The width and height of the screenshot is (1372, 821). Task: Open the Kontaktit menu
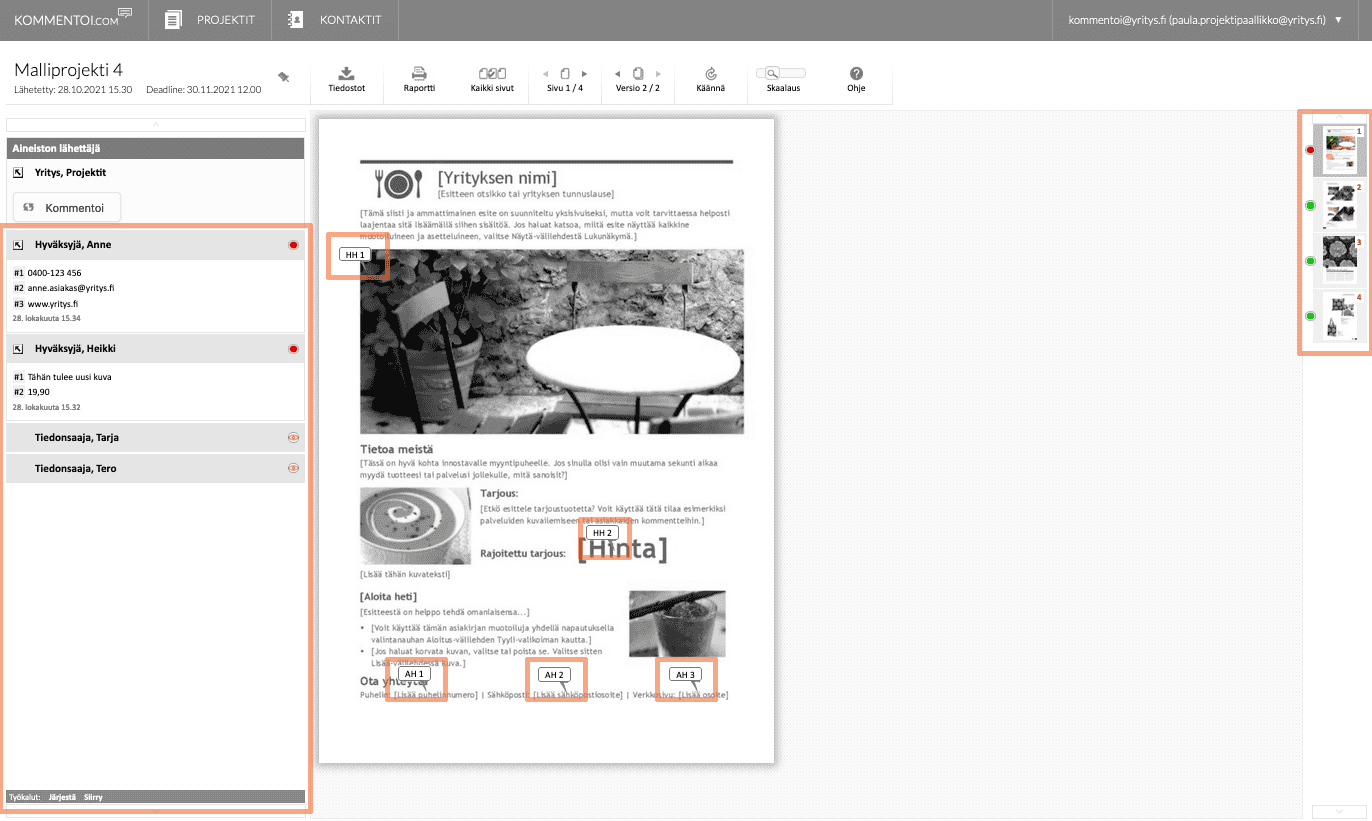coord(334,20)
